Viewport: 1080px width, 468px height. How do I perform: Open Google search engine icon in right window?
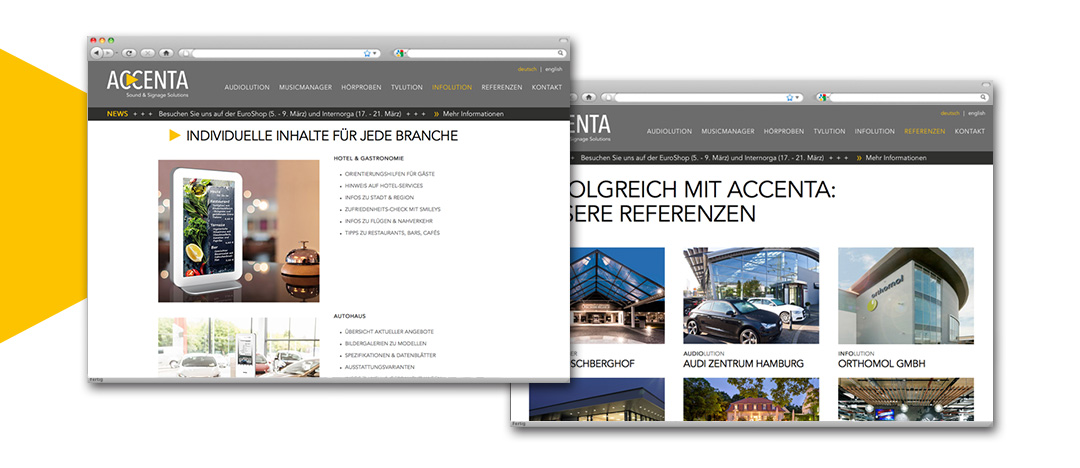(822, 97)
